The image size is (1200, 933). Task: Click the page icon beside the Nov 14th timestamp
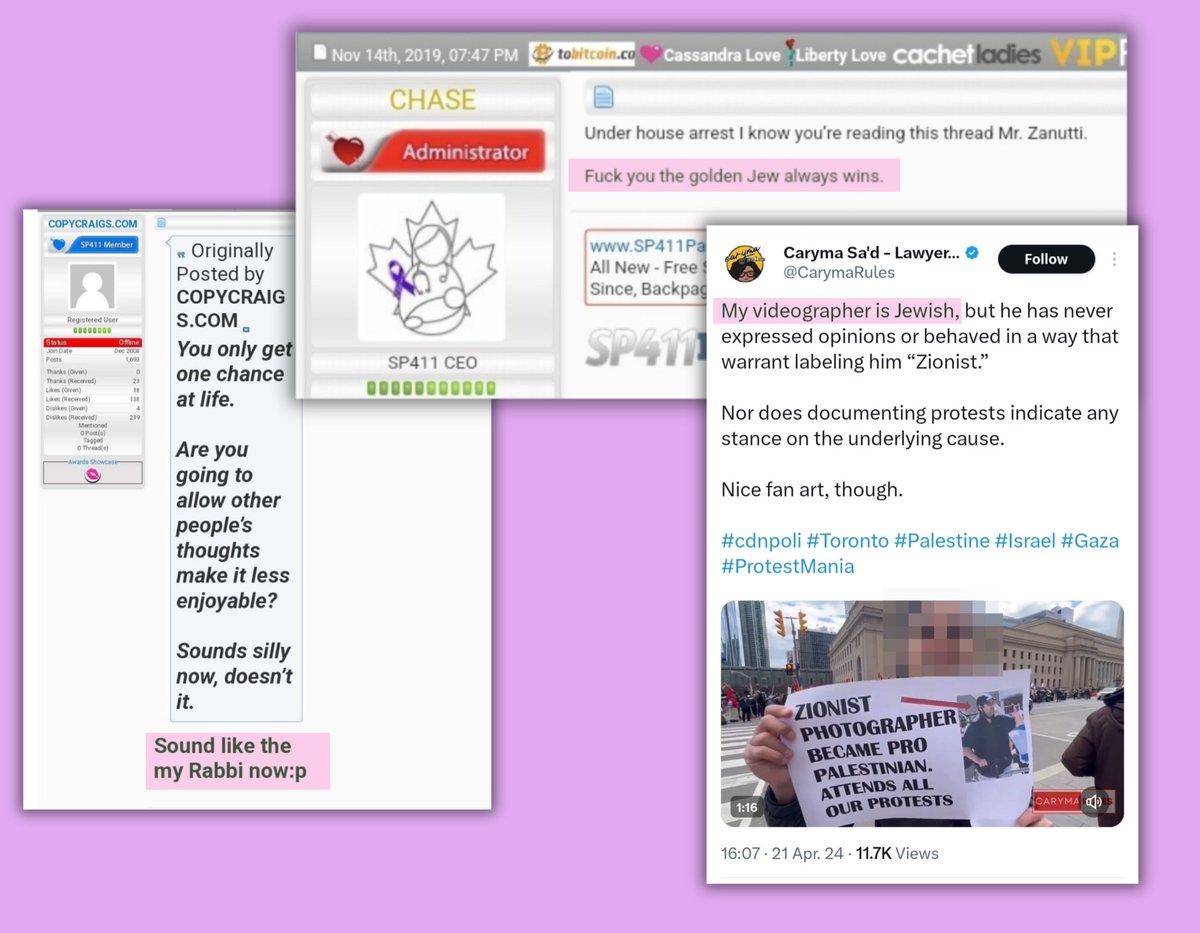coord(322,50)
